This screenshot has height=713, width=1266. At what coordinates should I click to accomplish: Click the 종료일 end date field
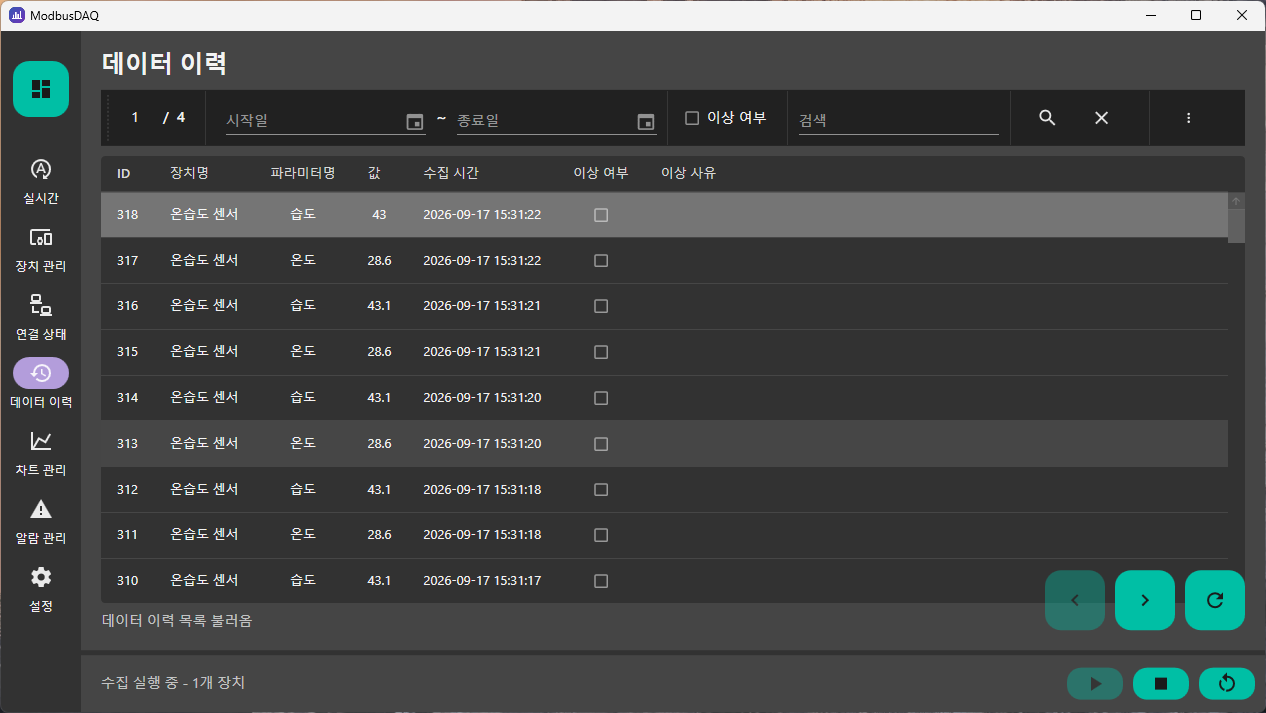[545, 120]
